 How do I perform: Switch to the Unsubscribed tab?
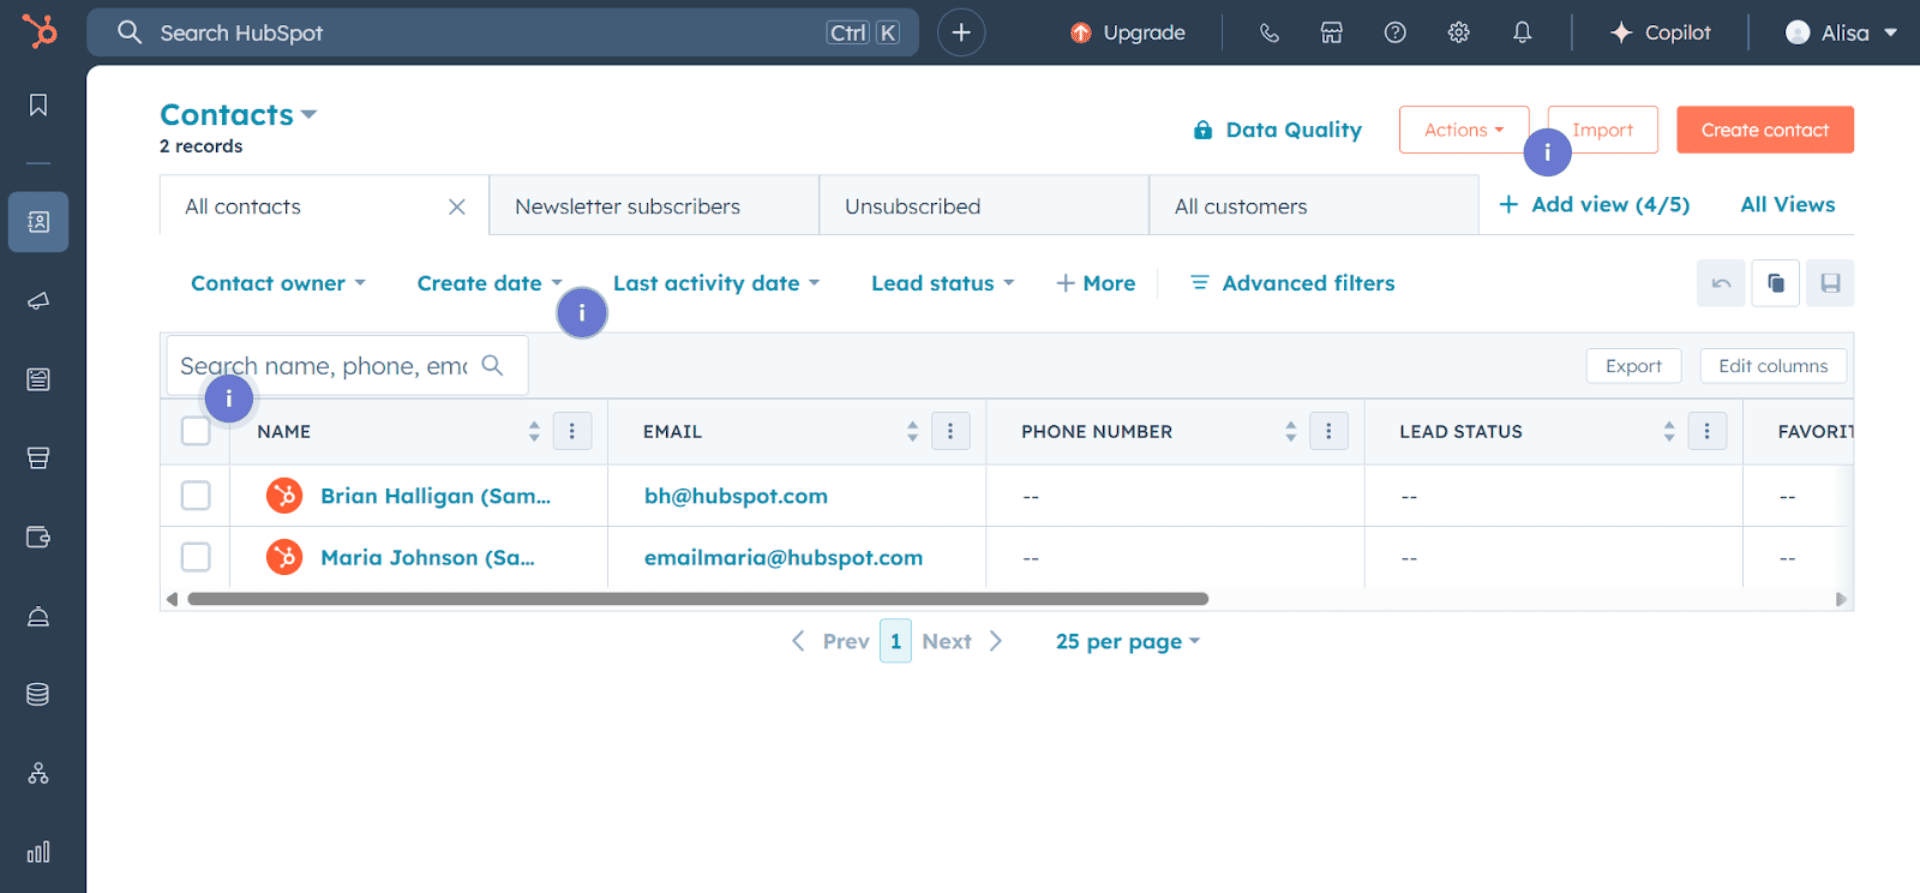tap(984, 206)
